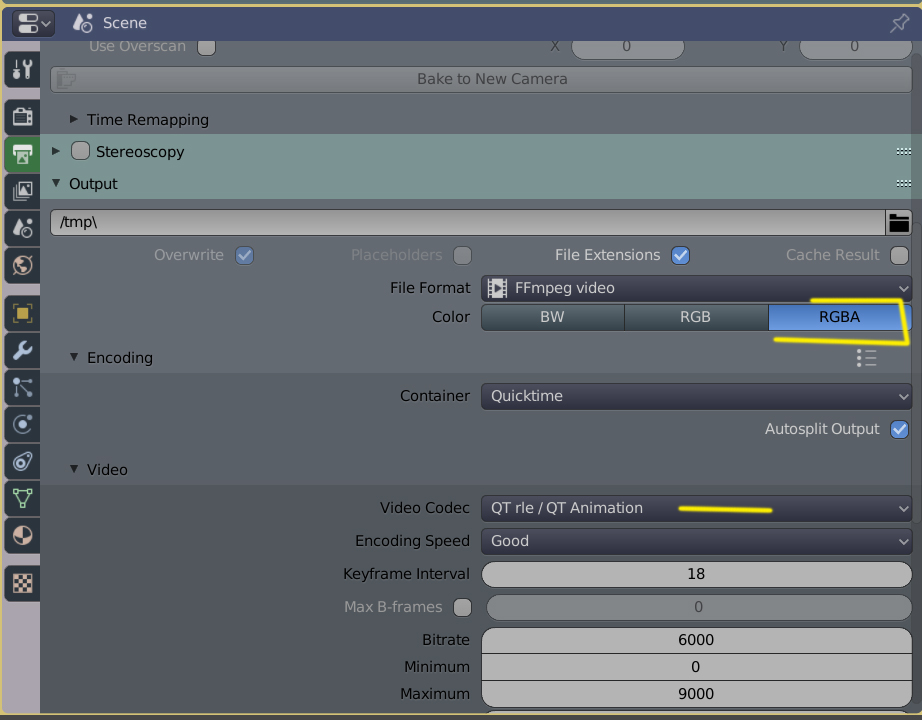Open Modifiers wrench tab
The width and height of the screenshot is (922, 720).
coord(22,350)
